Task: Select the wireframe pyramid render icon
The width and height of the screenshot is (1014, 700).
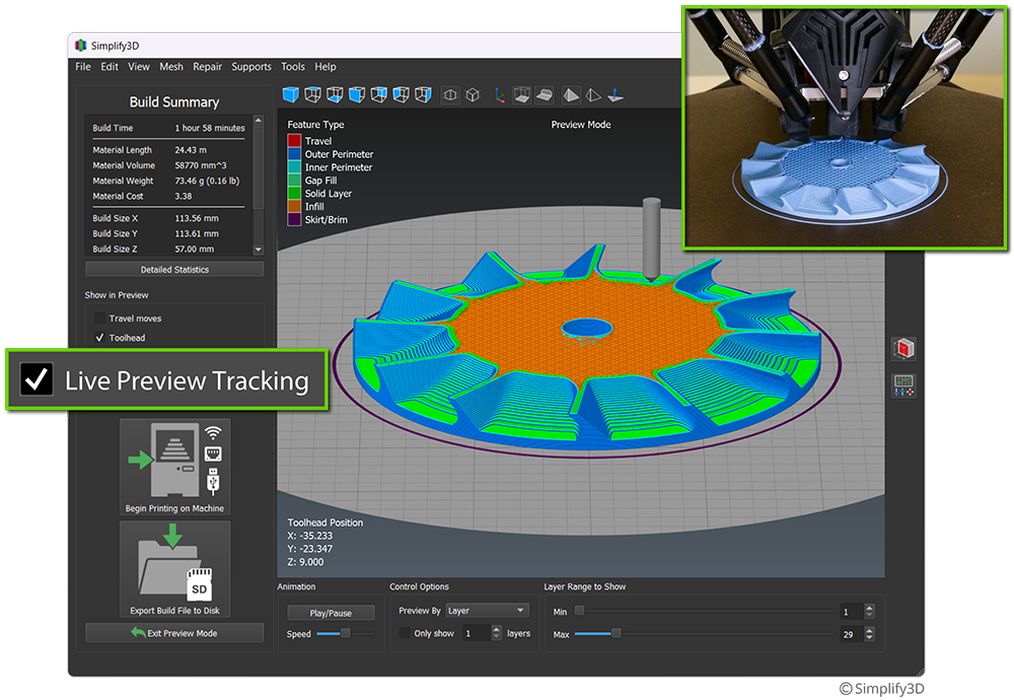Action: point(594,95)
